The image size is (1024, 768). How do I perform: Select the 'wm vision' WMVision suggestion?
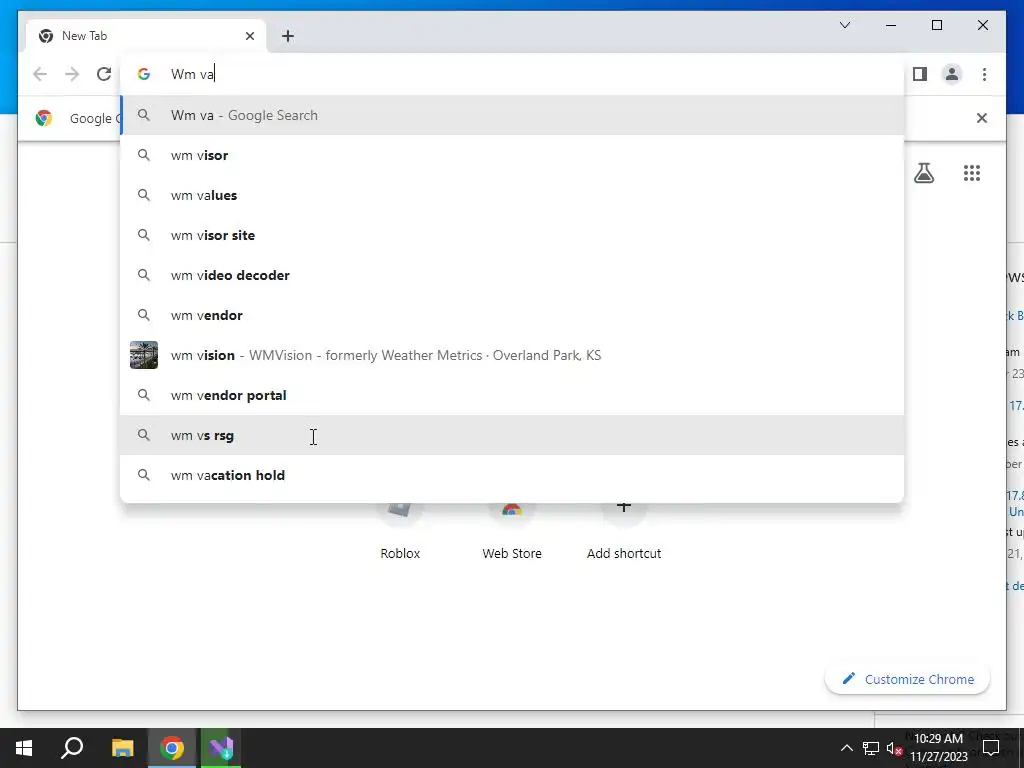[x=512, y=355]
